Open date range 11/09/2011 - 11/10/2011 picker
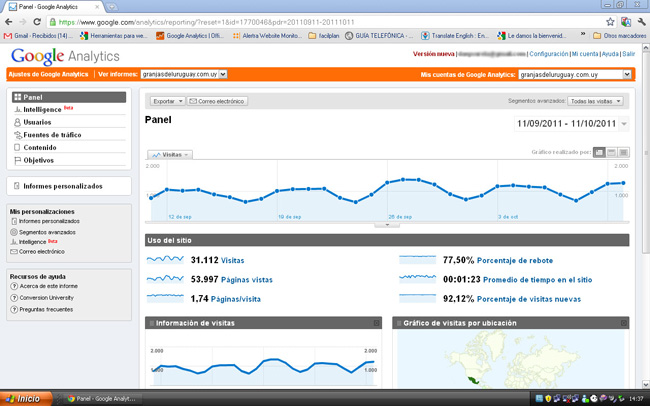This screenshot has width=650, height=406. point(571,124)
